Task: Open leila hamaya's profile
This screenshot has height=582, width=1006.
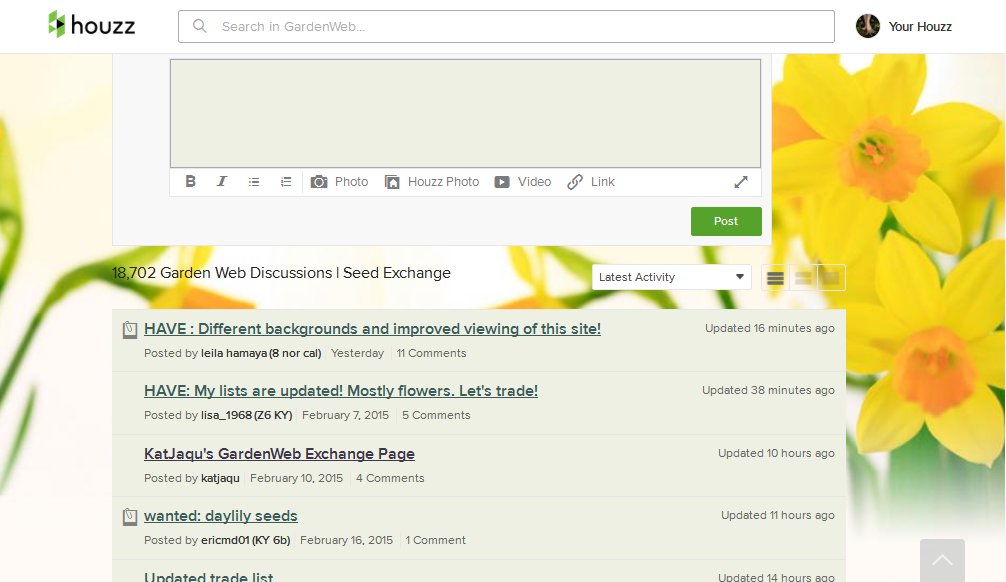Action: [260, 353]
